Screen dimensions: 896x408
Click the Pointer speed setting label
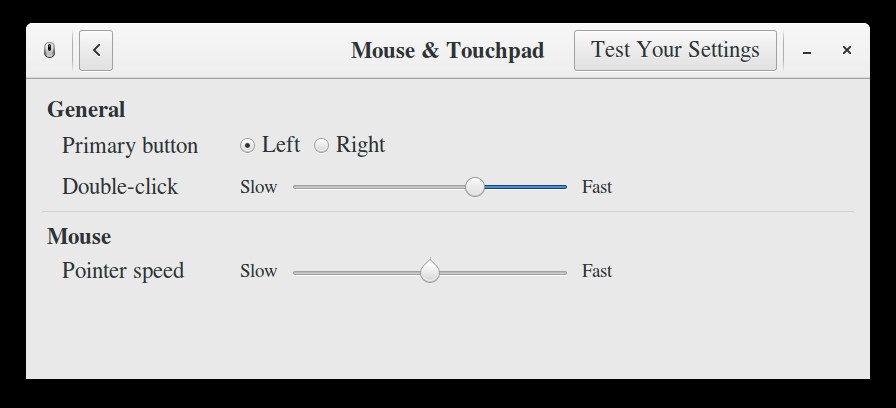[123, 271]
